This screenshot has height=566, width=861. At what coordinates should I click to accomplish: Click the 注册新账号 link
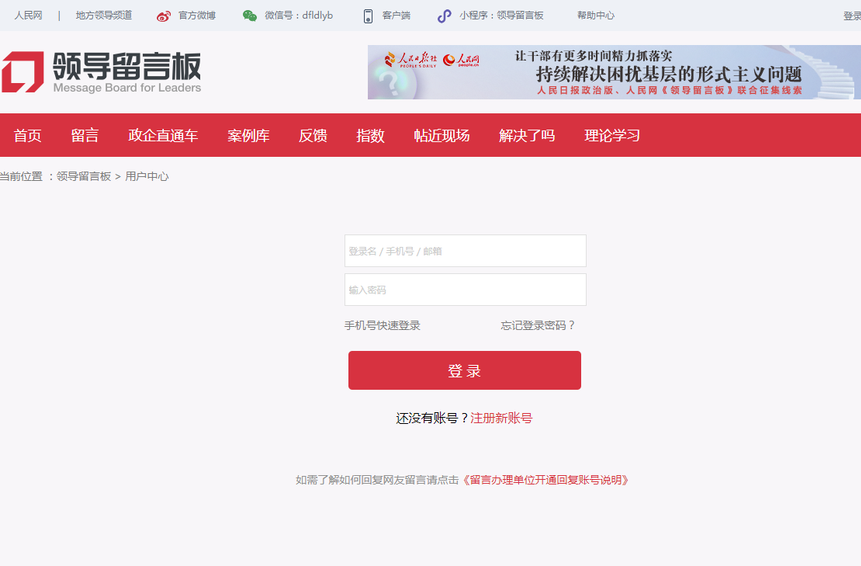(x=501, y=418)
